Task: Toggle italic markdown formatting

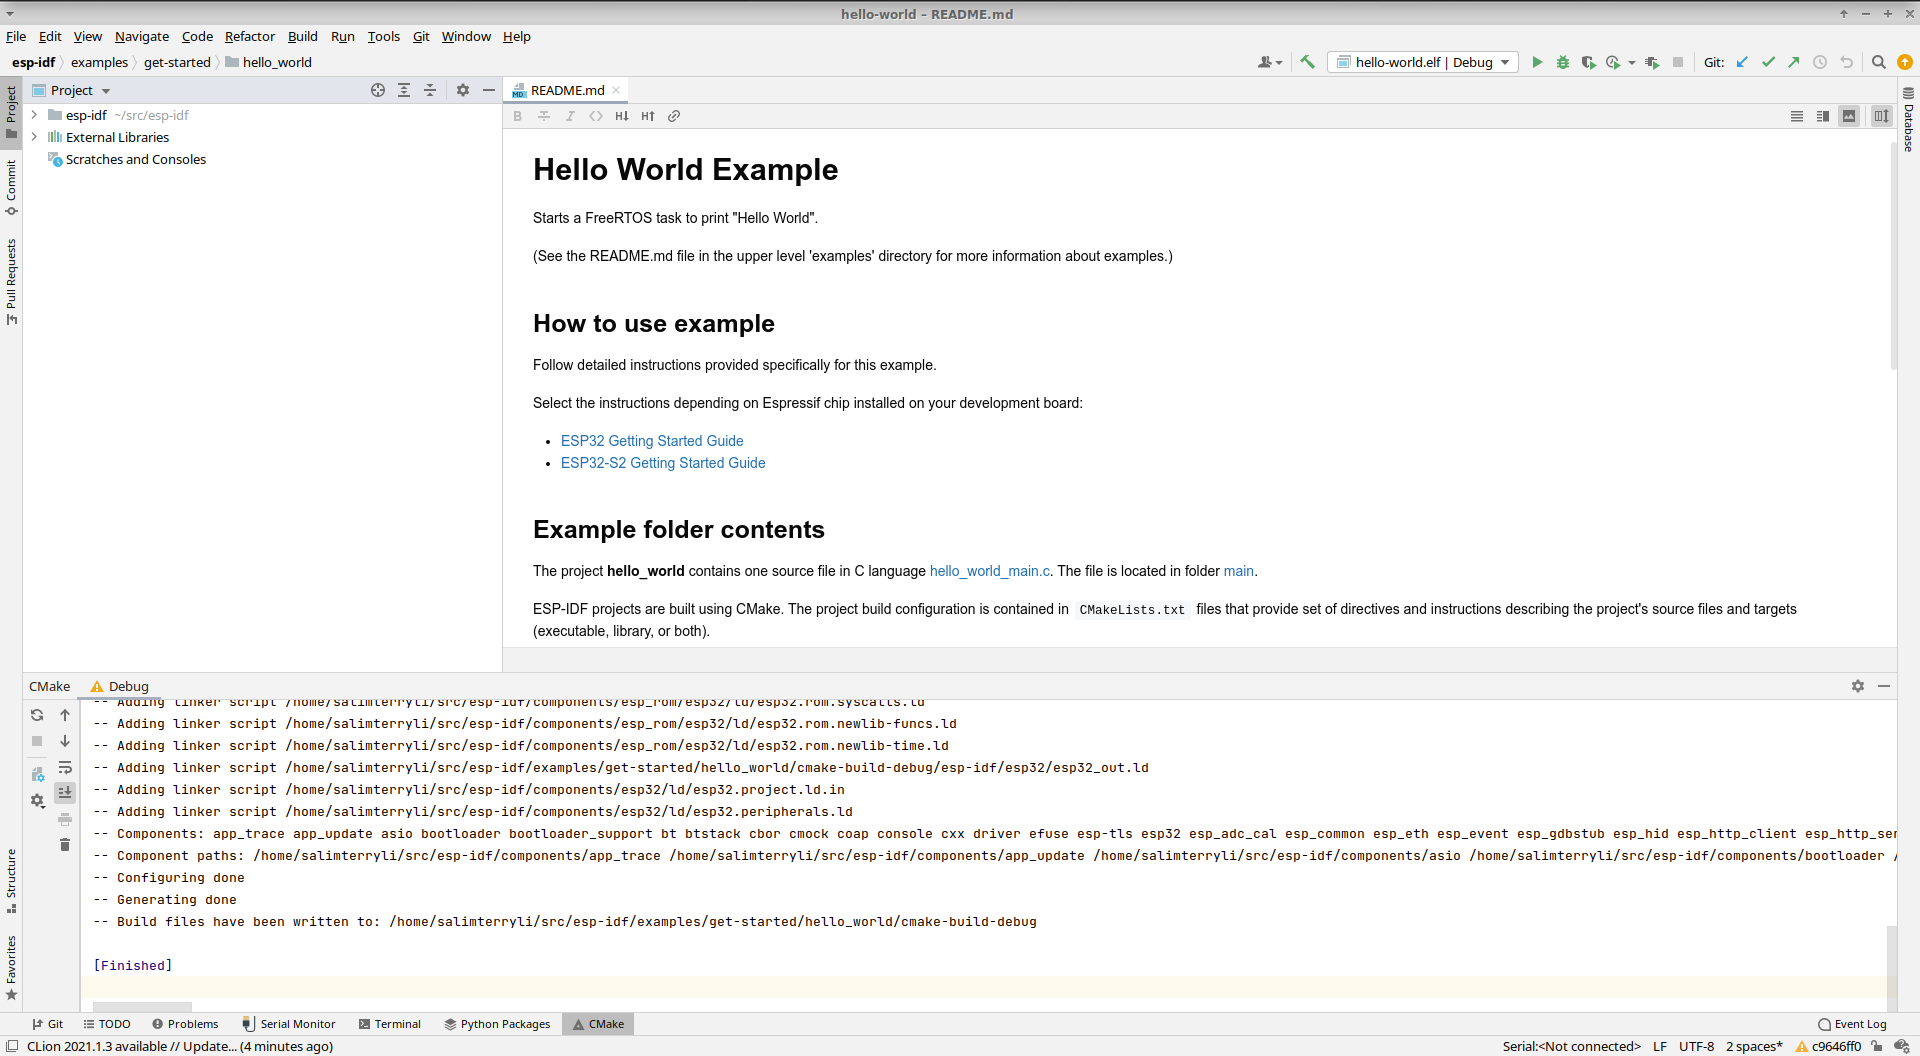Action: pyautogui.click(x=570, y=116)
